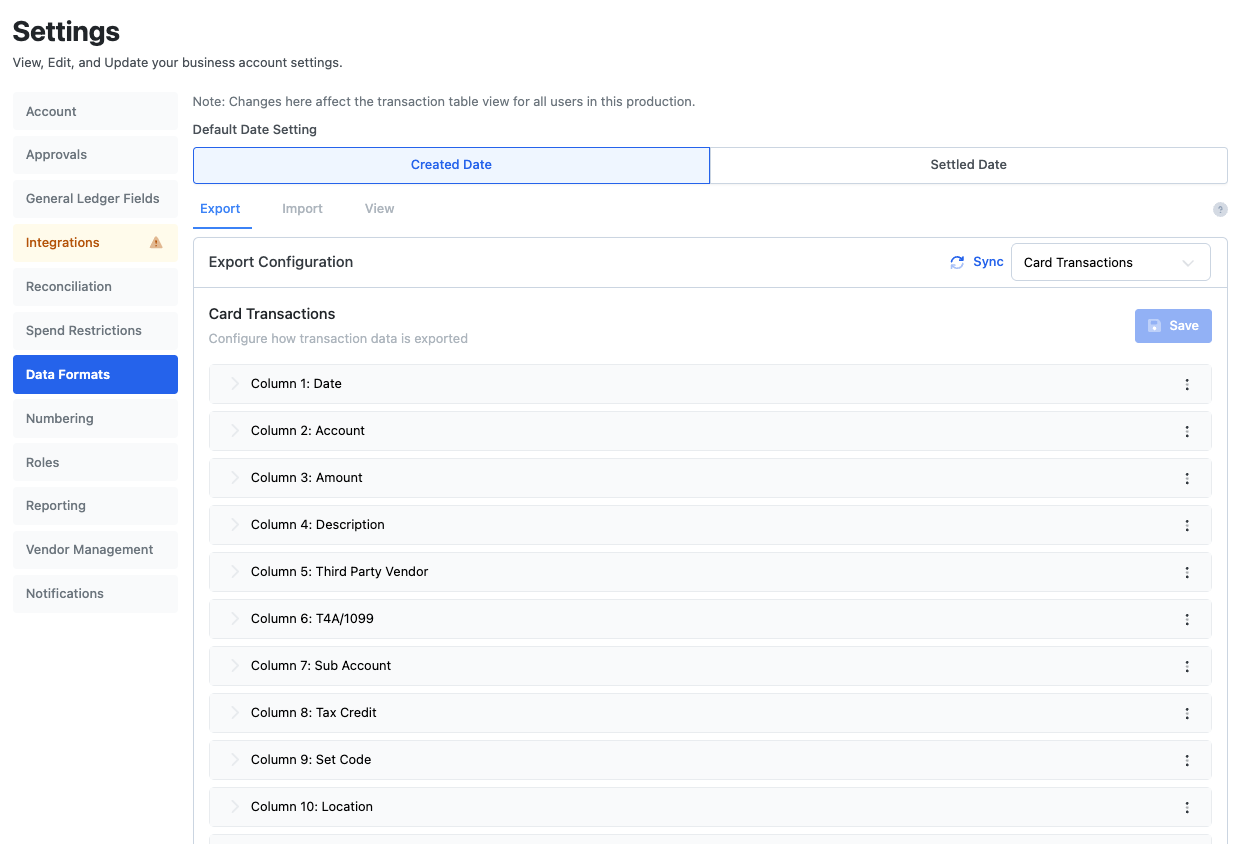
Task: Switch to the Import tab
Action: (302, 209)
